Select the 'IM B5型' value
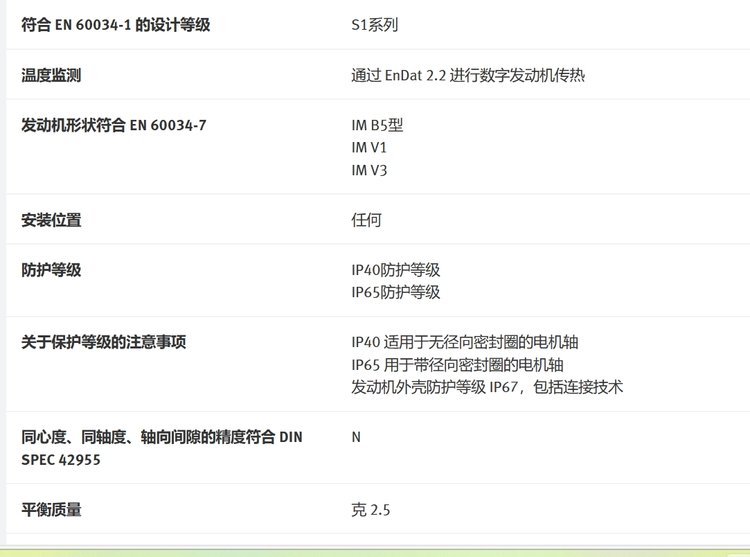The height and width of the screenshot is (557, 750). click(x=377, y=125)
